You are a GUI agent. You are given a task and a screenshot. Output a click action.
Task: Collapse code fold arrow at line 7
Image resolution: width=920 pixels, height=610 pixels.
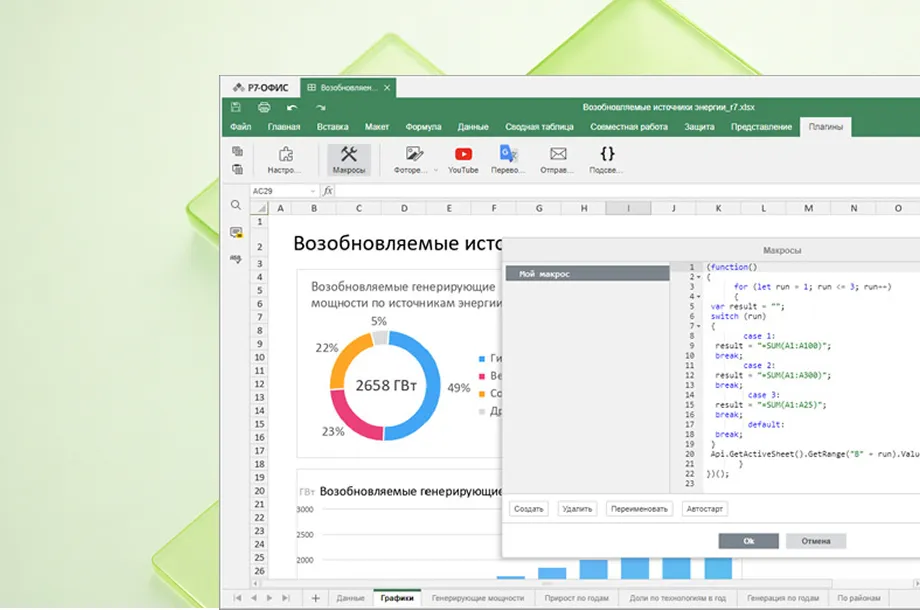(x=699, y=326)
